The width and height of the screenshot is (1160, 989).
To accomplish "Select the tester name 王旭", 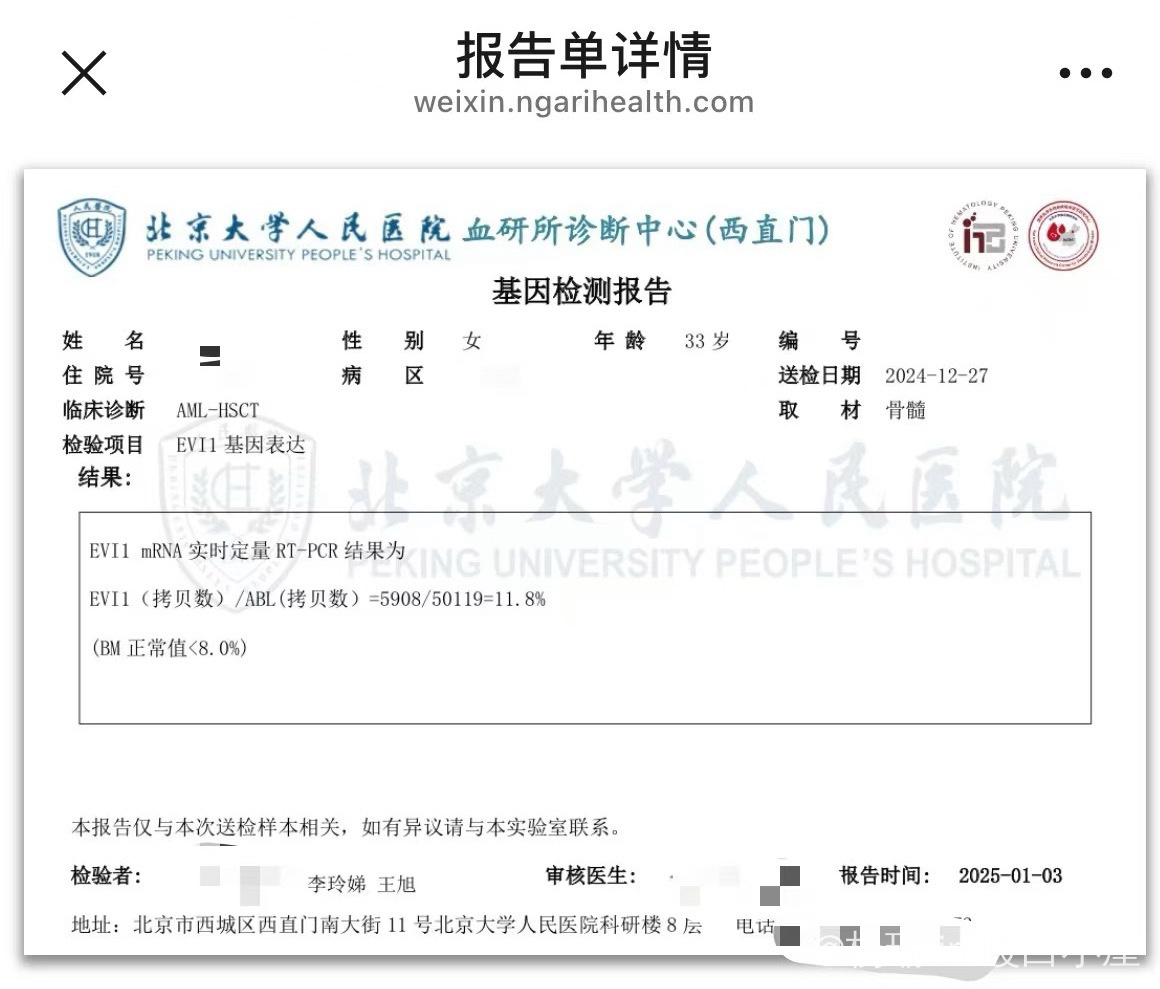I will (x=397, y=884).
